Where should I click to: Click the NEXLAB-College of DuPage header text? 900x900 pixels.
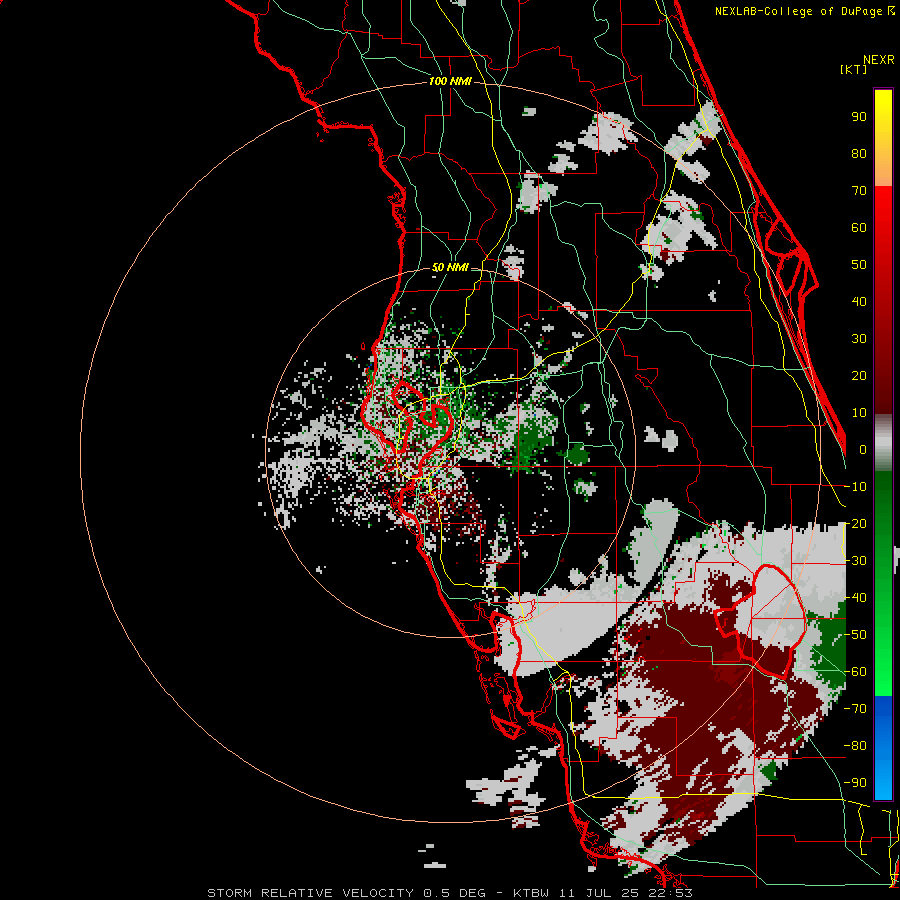coord(800,11)
